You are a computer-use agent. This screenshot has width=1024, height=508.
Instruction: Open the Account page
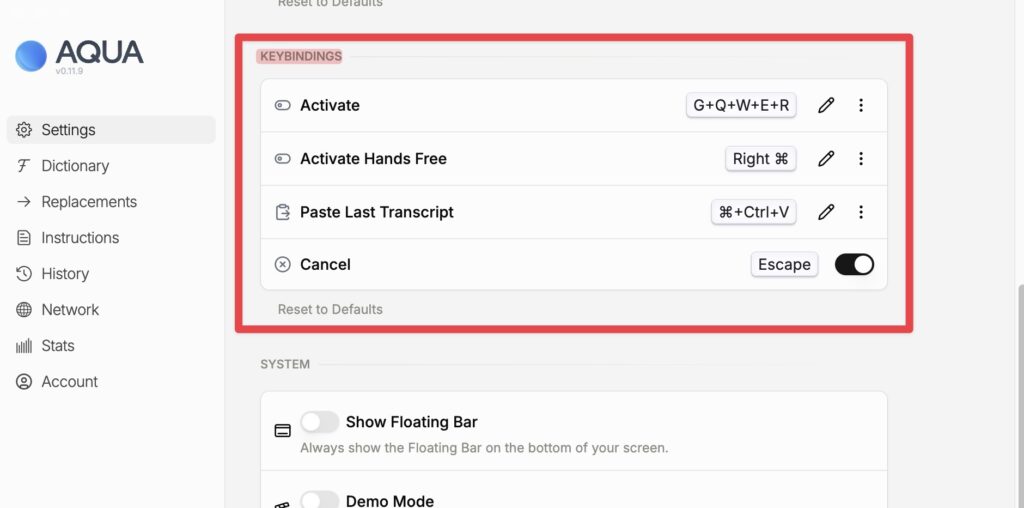pyautogui.click(x=69, y=382)
